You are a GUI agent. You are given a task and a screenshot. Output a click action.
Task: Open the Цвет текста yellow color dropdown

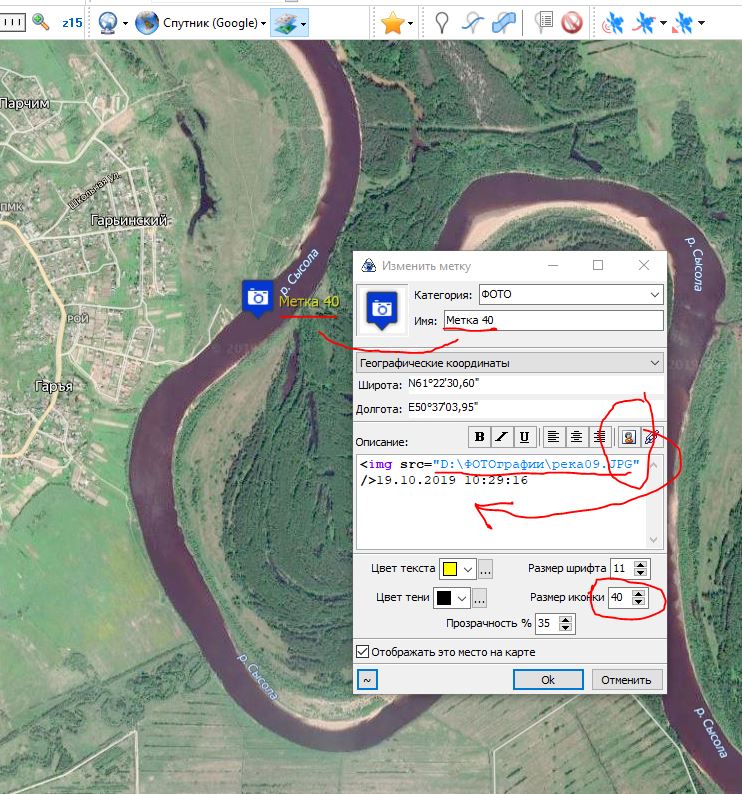click(458, 569)
